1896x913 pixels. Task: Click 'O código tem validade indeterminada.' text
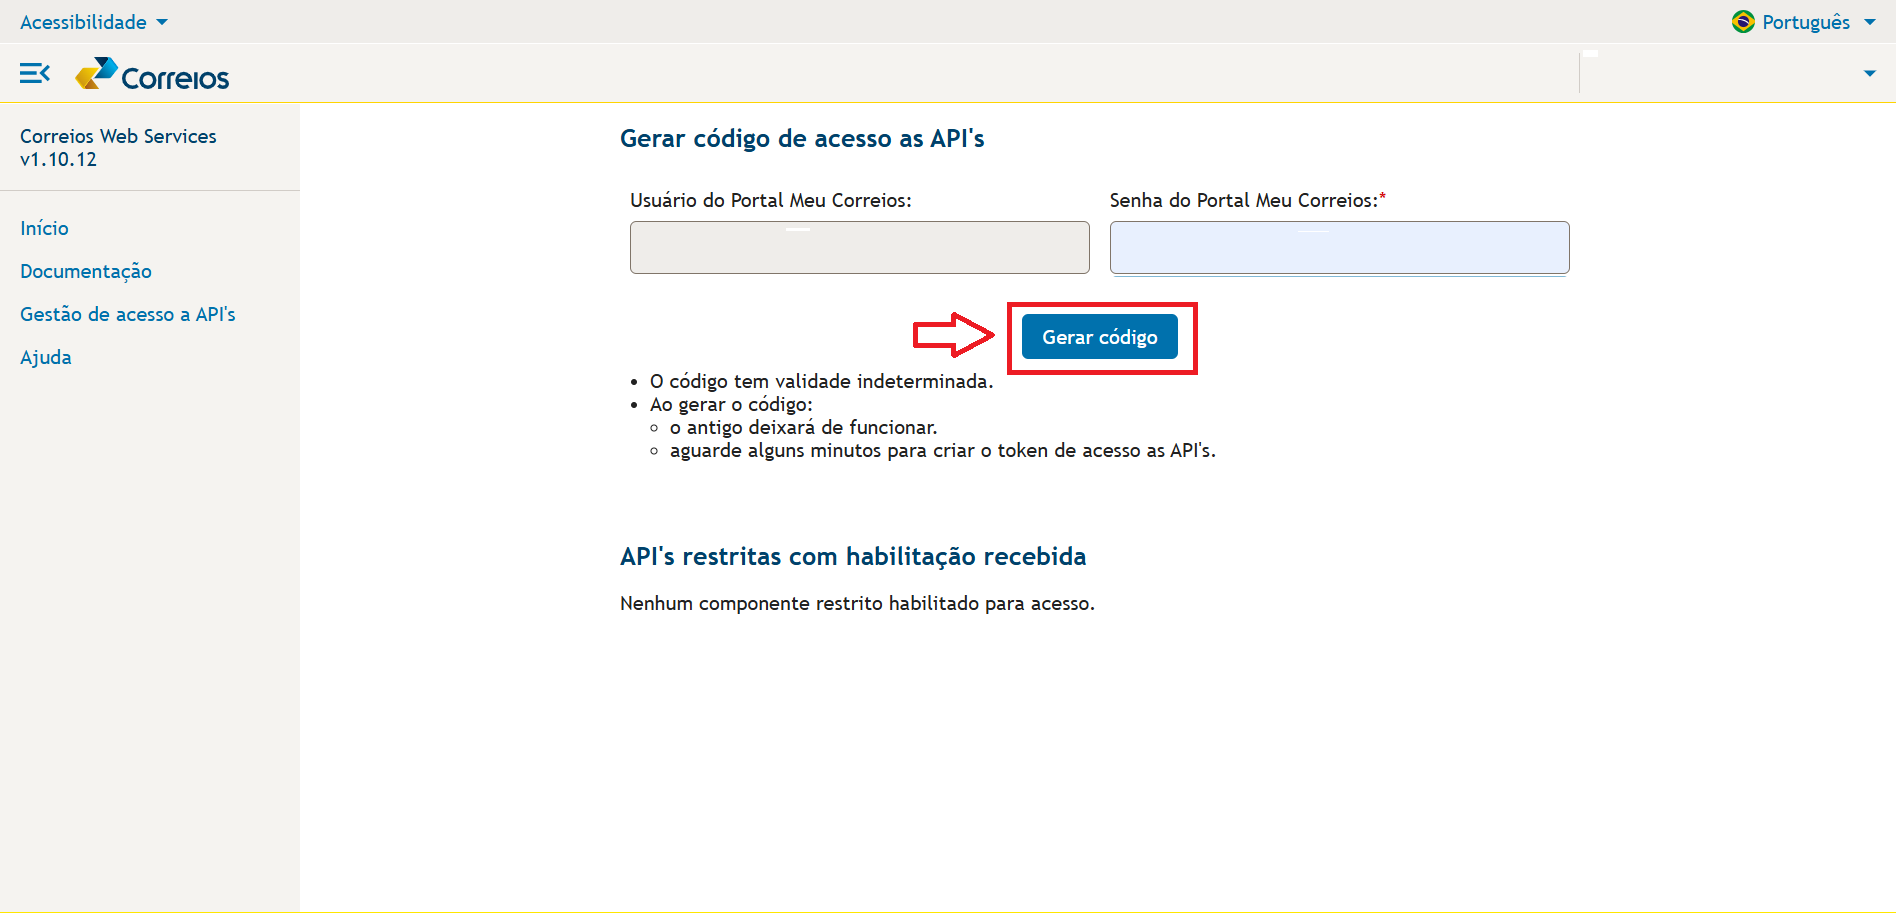pyautogui.click(x=821, y=381)
